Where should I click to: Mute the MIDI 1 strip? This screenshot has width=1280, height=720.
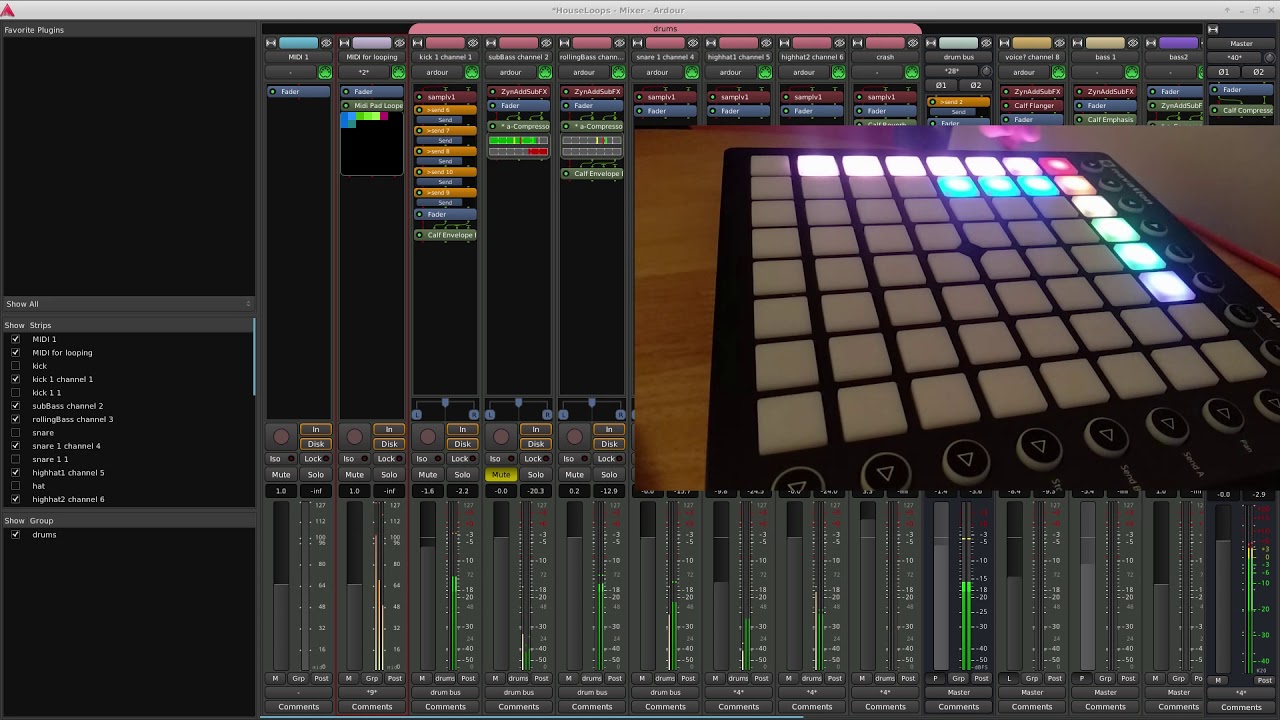(281, 474)
